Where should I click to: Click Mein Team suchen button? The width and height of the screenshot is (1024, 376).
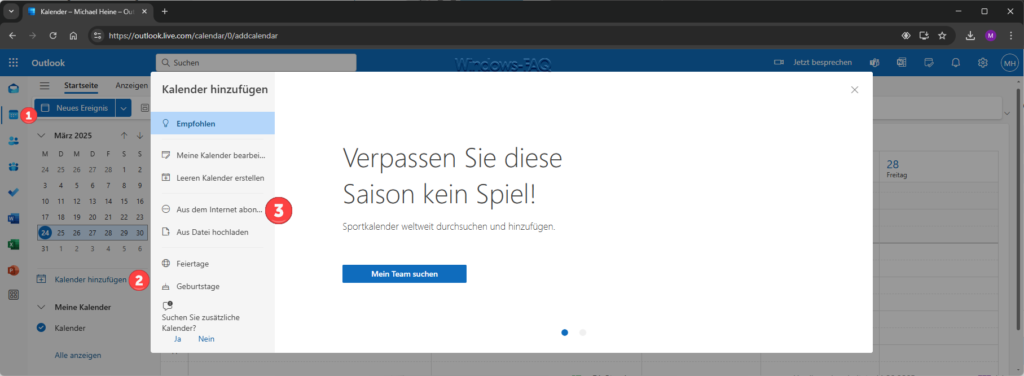pyautogui.click(x=404, y=274)
